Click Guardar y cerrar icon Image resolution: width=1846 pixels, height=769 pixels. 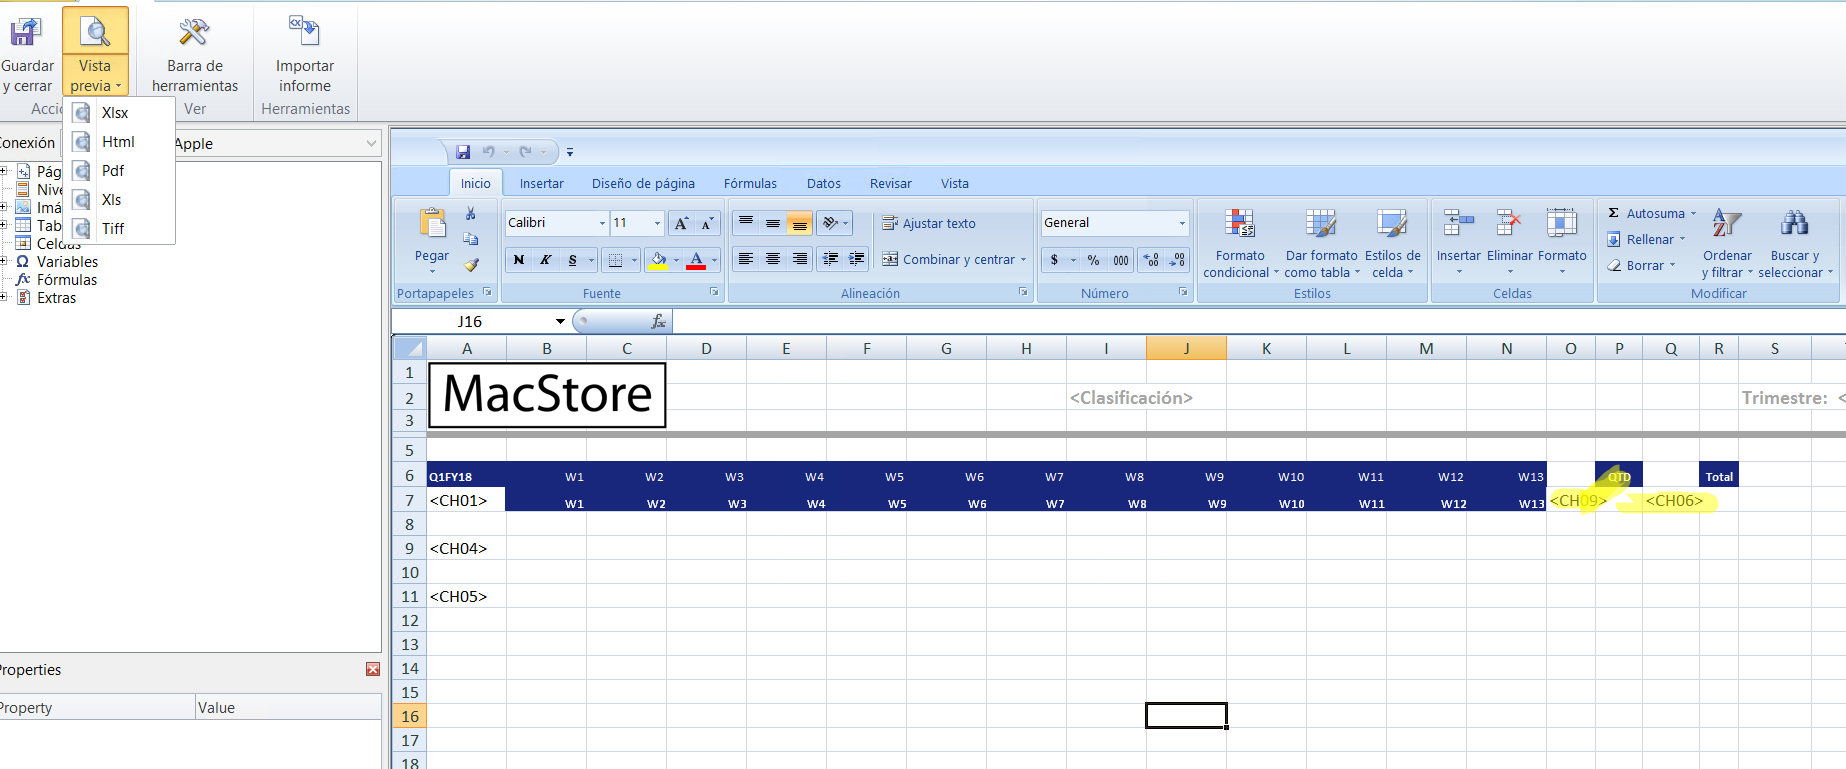[x=25, y=33]
